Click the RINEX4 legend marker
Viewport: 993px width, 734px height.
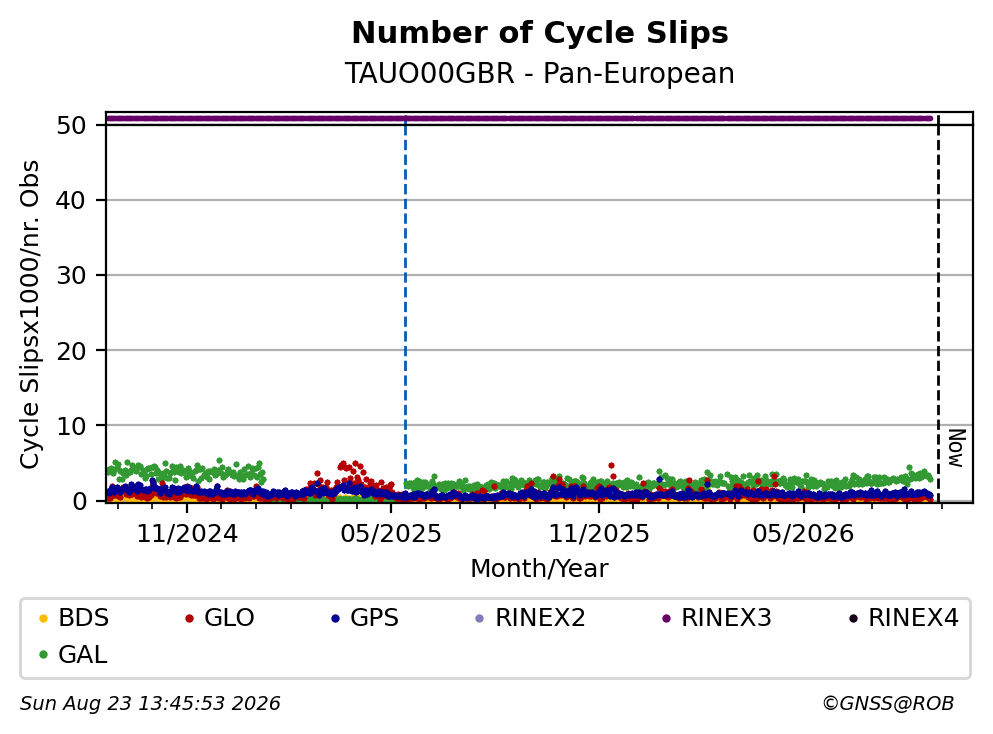(x=853, y=618)
